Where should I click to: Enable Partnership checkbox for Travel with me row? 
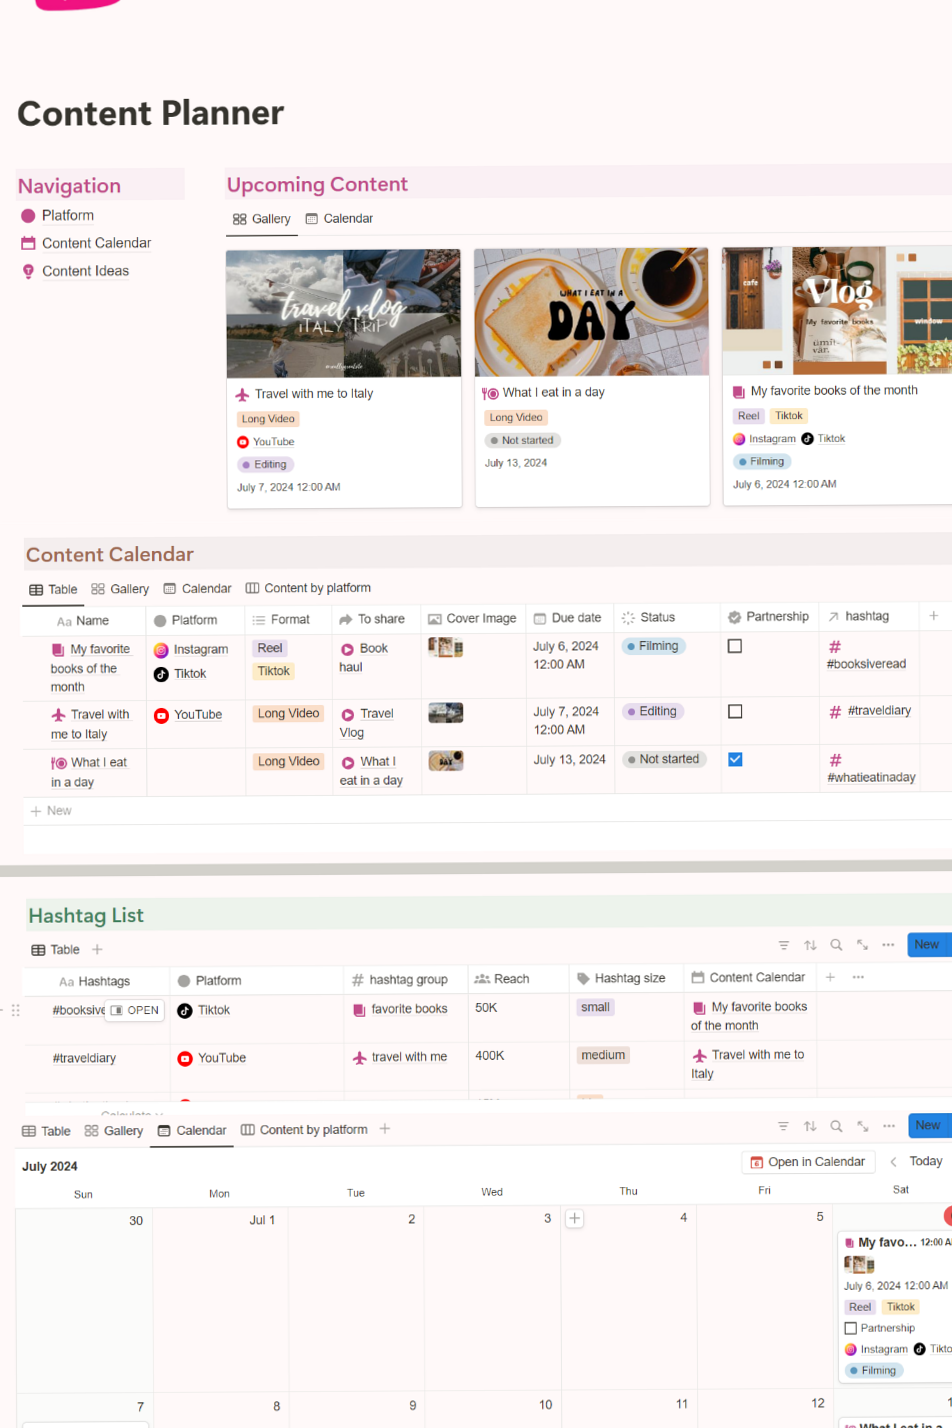pos(735,712)
